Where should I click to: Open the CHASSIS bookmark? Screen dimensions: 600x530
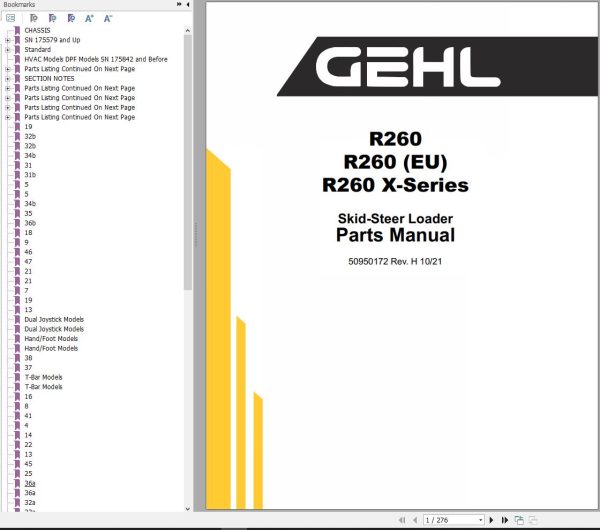(x=37, y=30)
